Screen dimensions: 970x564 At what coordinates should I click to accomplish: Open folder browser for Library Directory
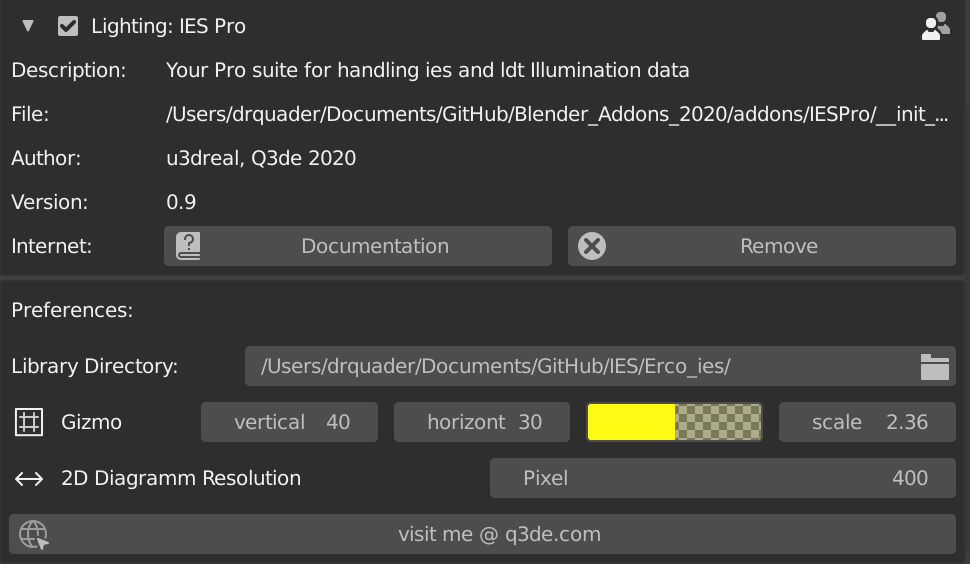pos(935,367)
